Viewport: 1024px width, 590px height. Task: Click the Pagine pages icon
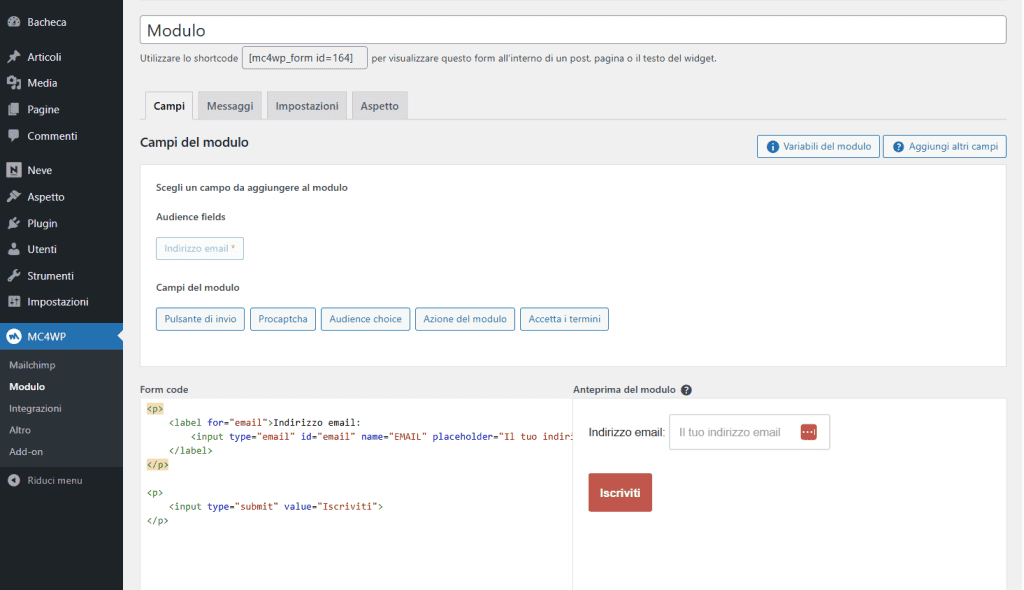14,109
